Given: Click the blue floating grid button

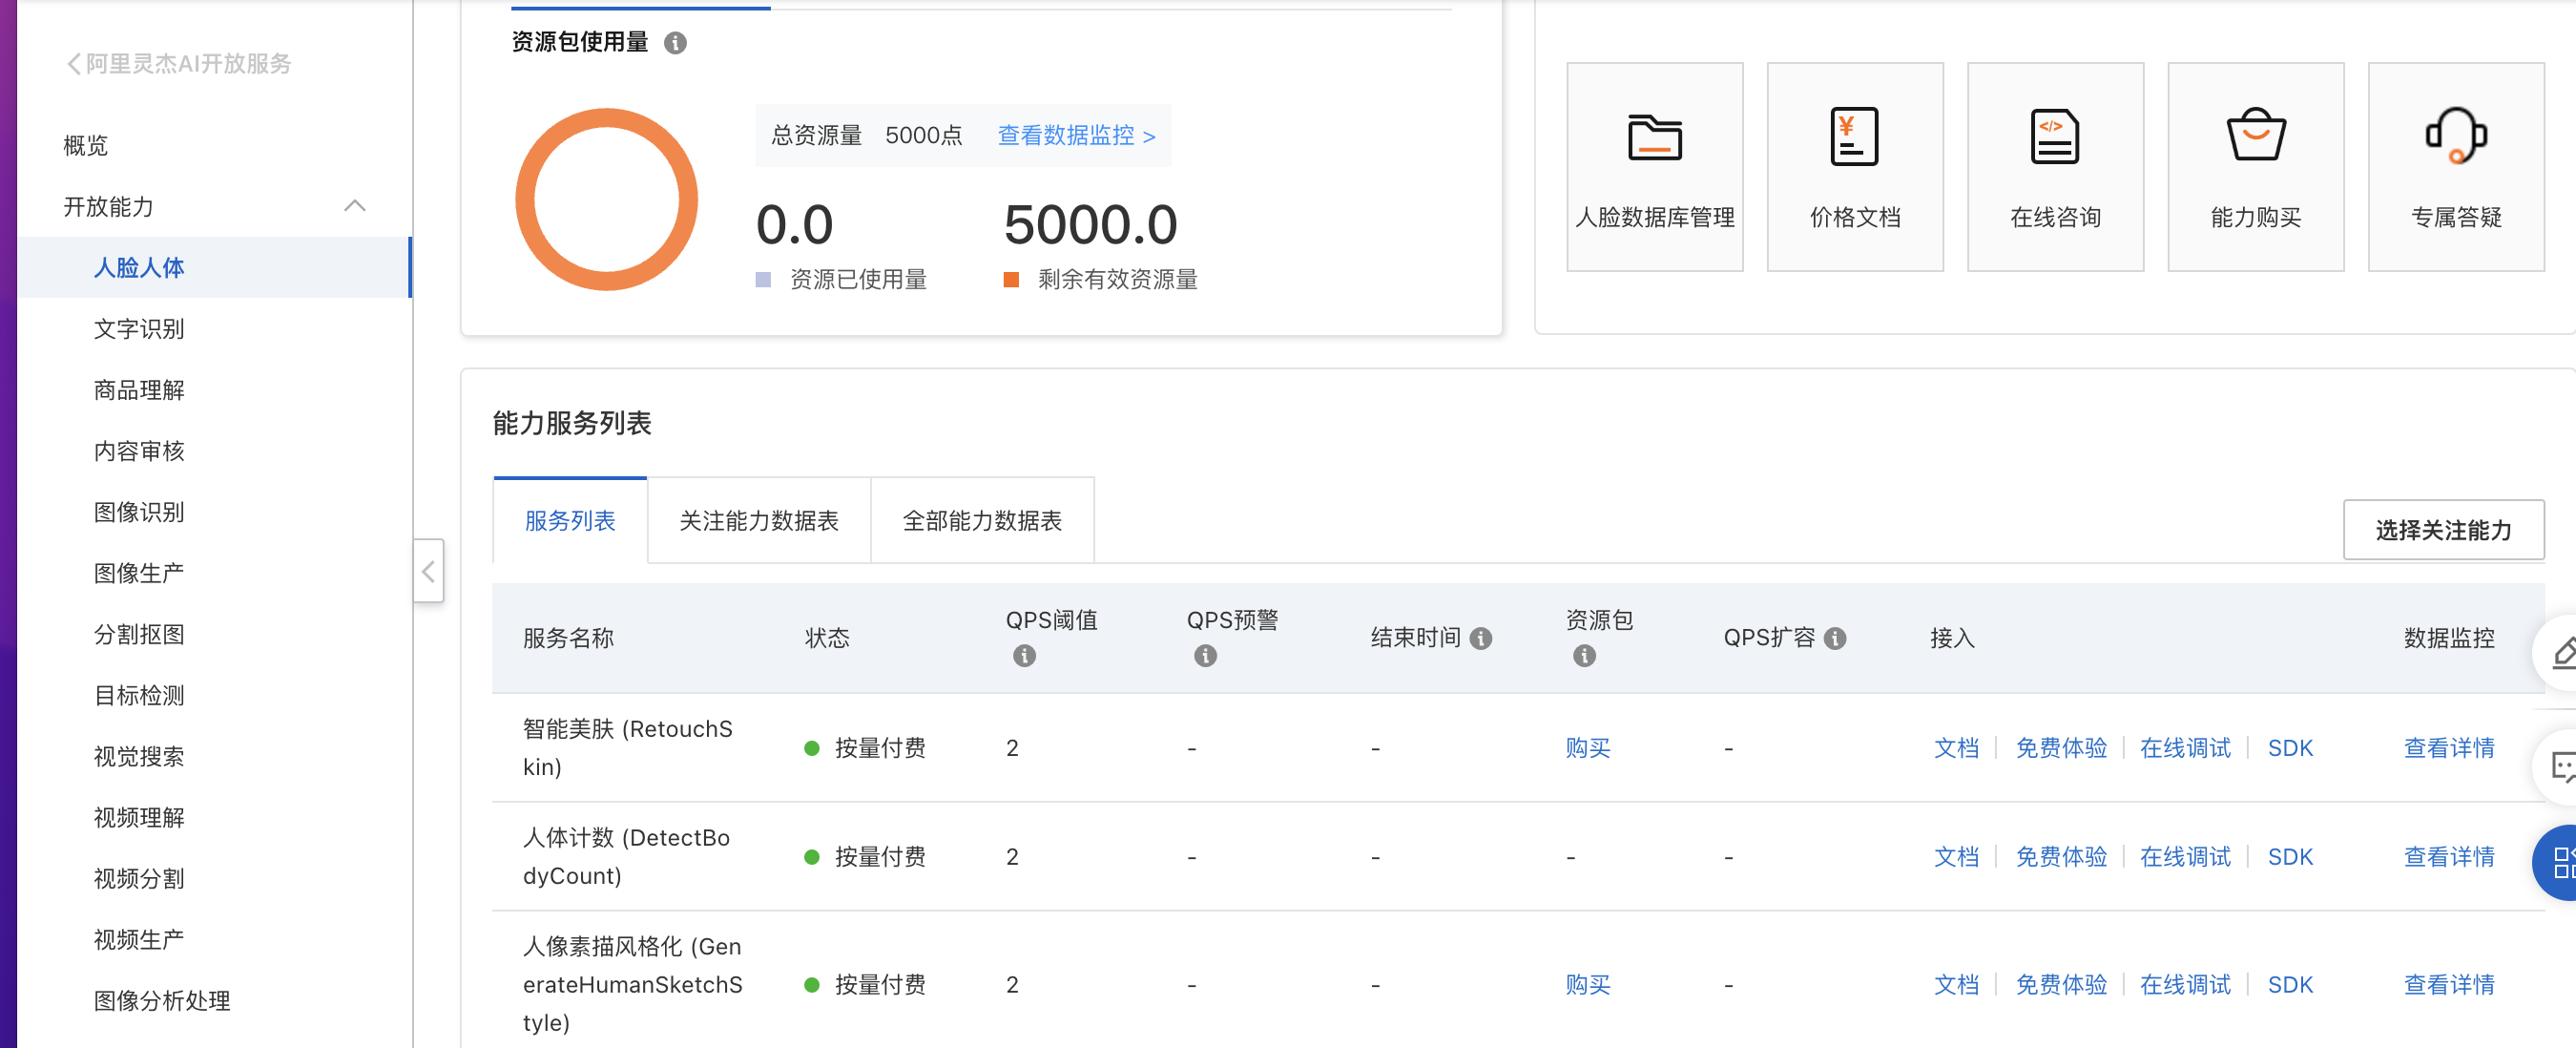Looking at the screenshot, I should click(2557, 862).
